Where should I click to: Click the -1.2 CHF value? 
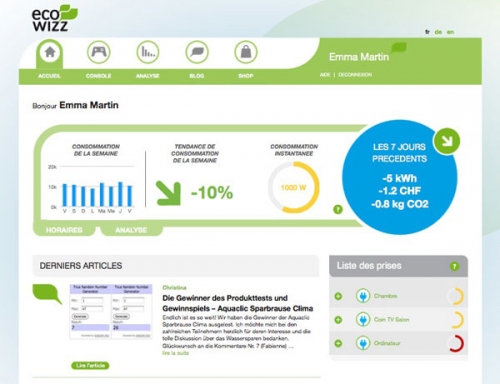point(400,191)
